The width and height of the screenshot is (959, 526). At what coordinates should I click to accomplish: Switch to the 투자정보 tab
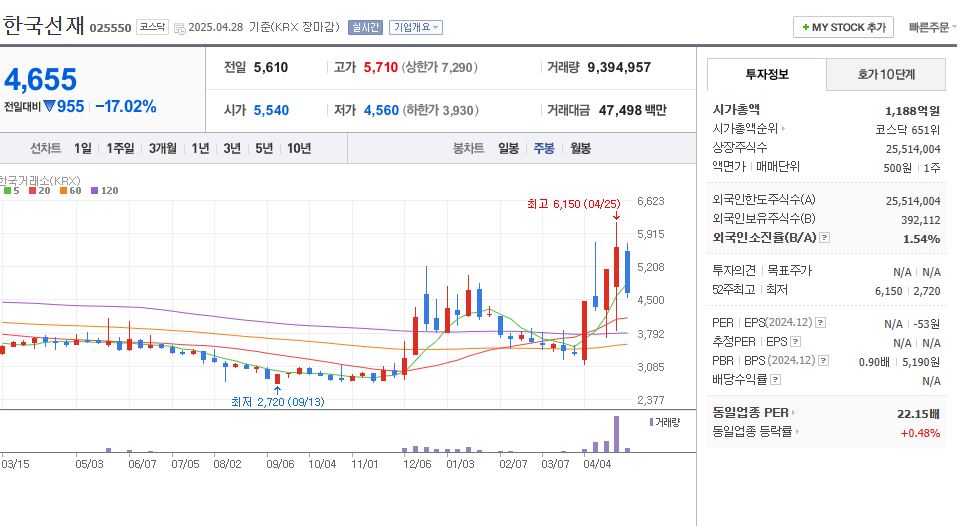766,75
